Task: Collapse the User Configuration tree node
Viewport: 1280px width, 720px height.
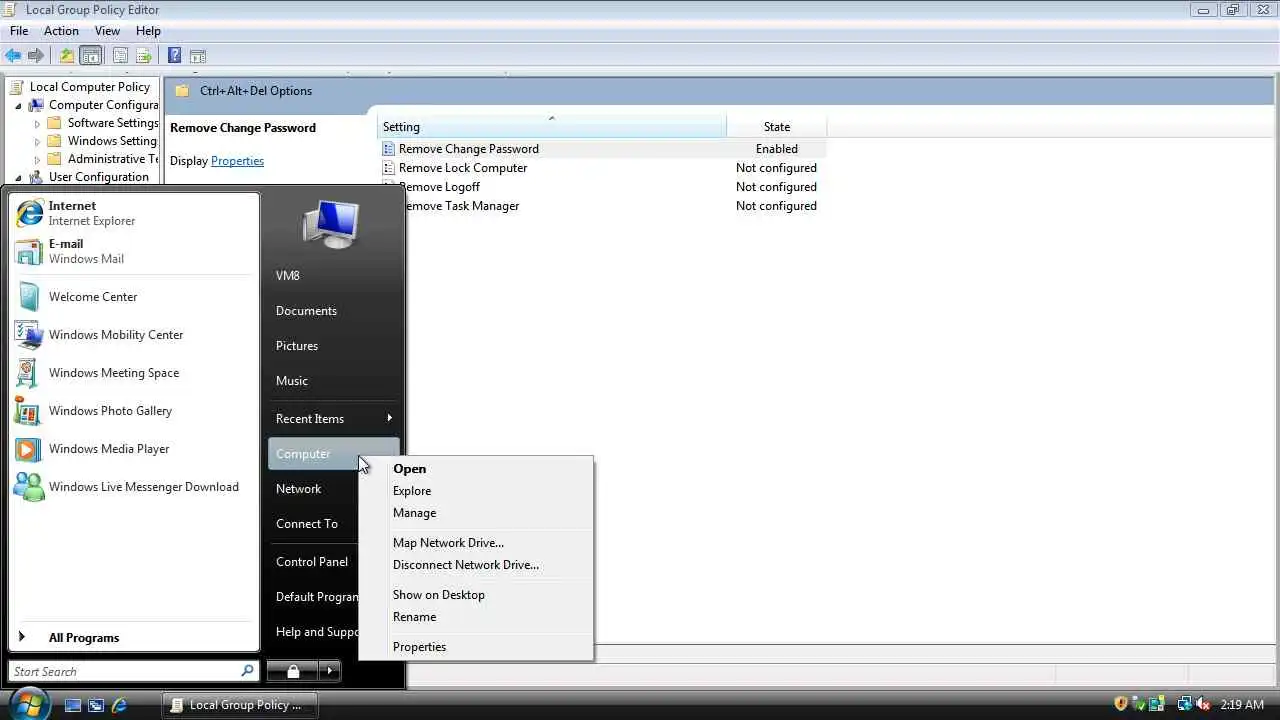Action: click(18, 177)
